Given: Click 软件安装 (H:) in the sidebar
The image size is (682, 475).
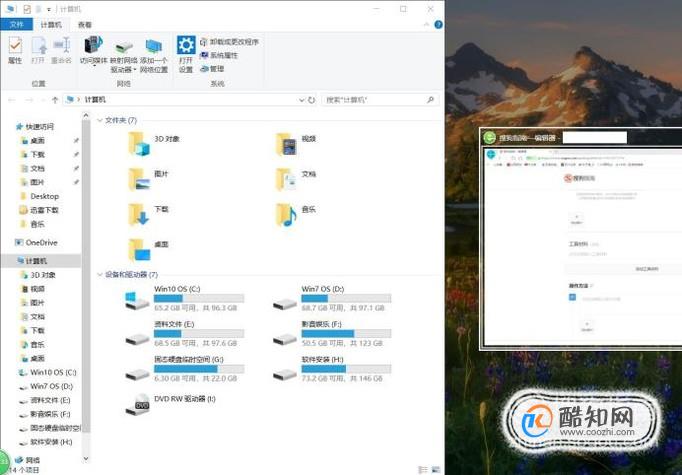Looking at the screenshot, I should (46, 442).
